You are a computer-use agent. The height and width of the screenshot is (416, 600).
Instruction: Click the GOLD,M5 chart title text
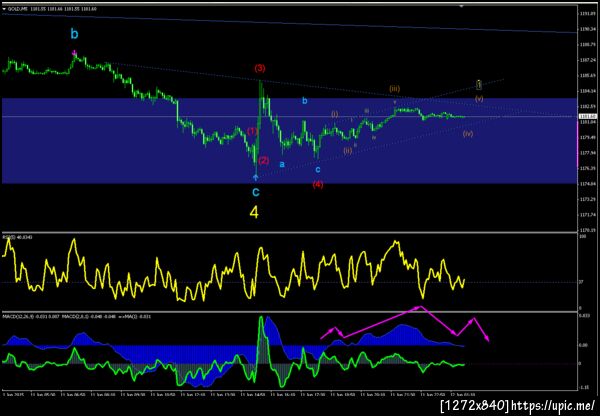click(x=18, y=8)
